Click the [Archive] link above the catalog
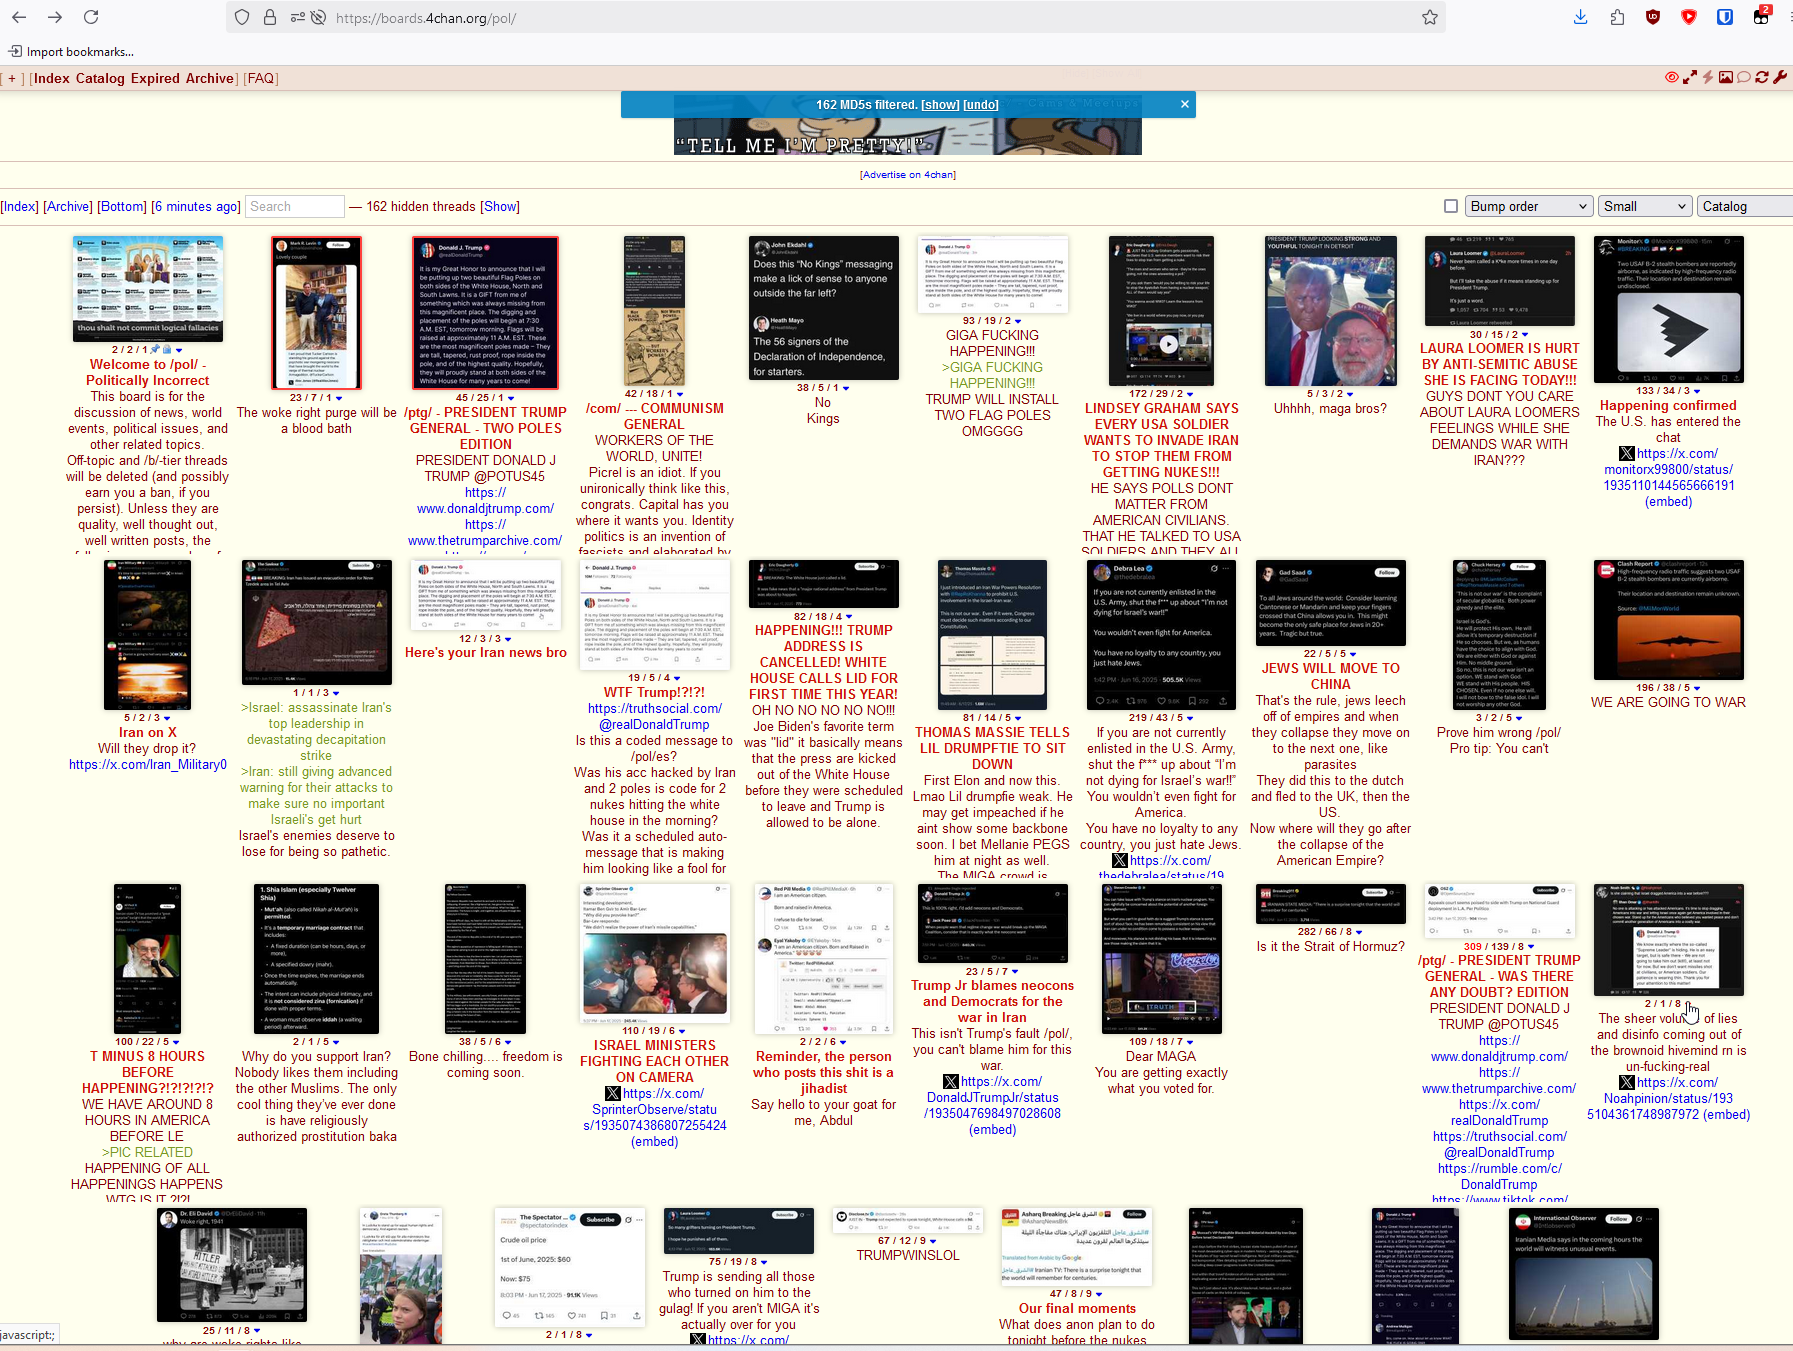 coord(68,206)
